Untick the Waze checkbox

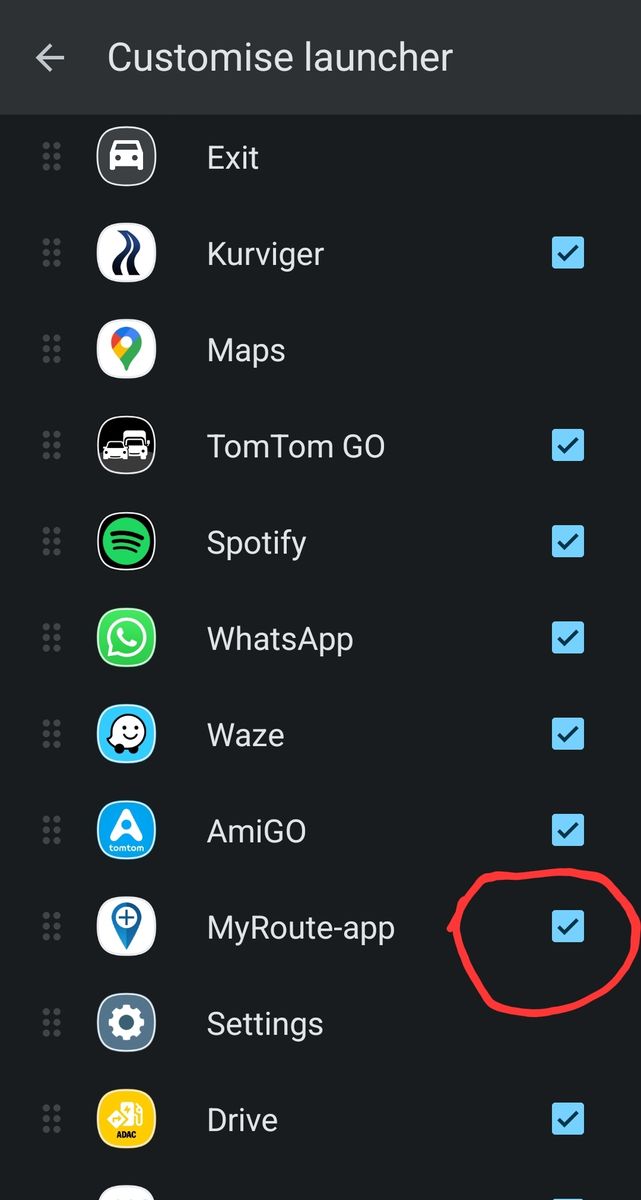tap(568, 734)
